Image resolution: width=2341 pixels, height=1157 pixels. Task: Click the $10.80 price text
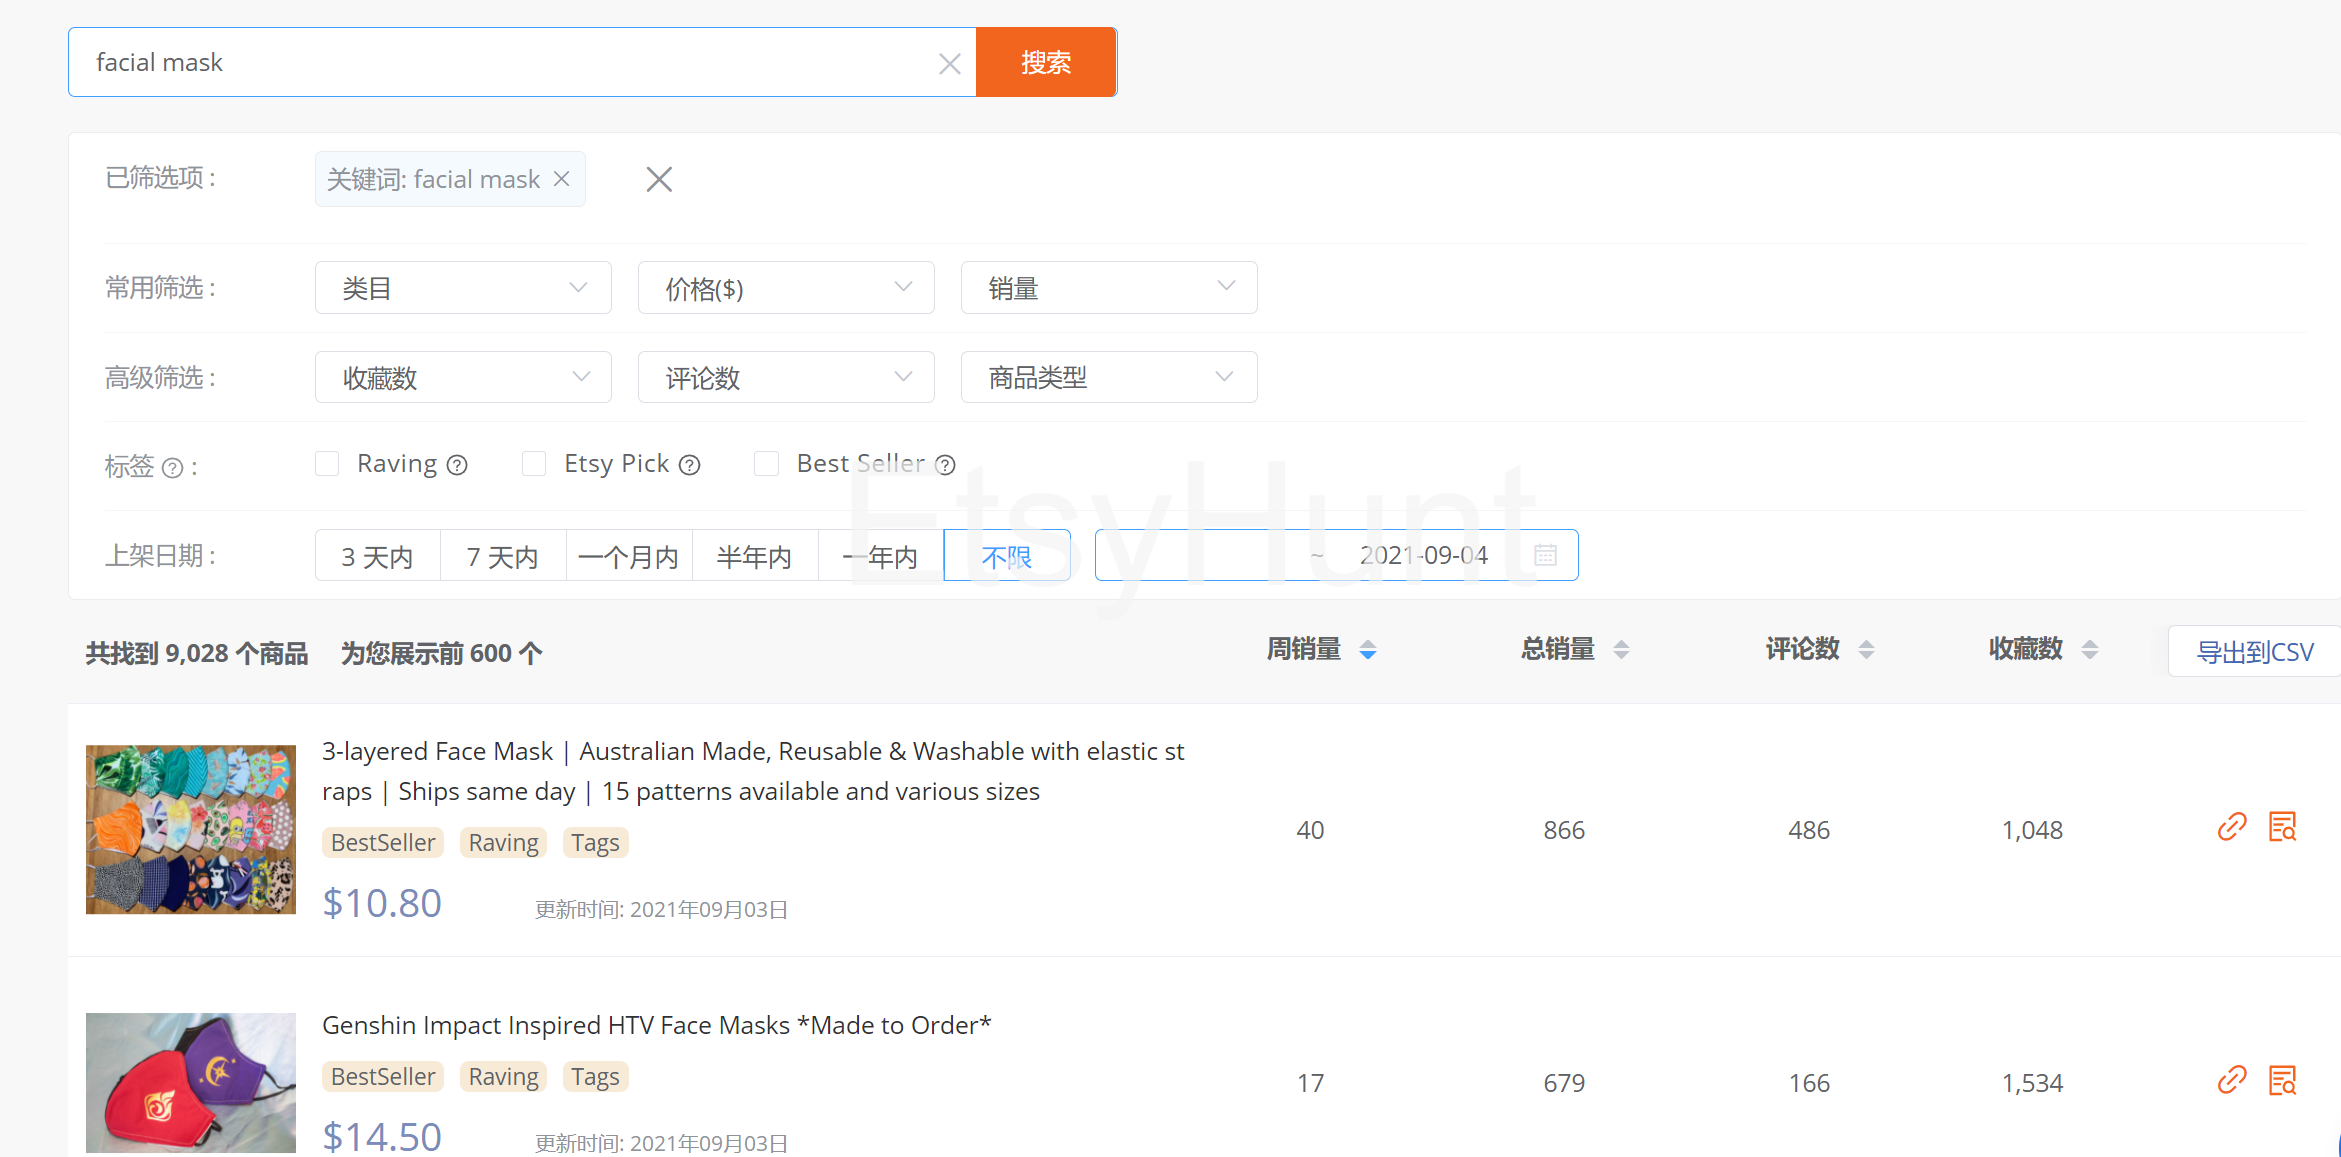click(x=382, y=903)
